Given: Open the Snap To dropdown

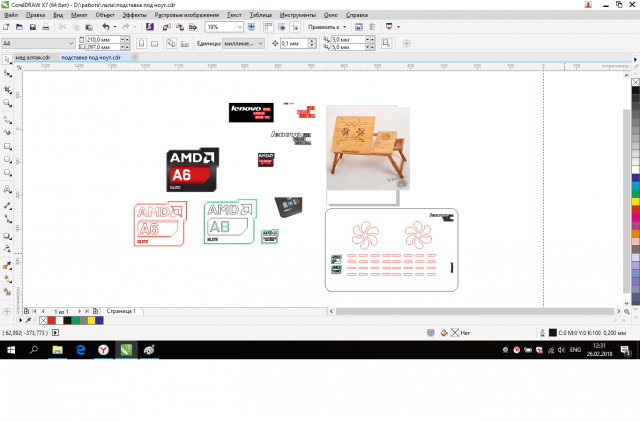Looking at the screenshot, I should coord(327,27).
